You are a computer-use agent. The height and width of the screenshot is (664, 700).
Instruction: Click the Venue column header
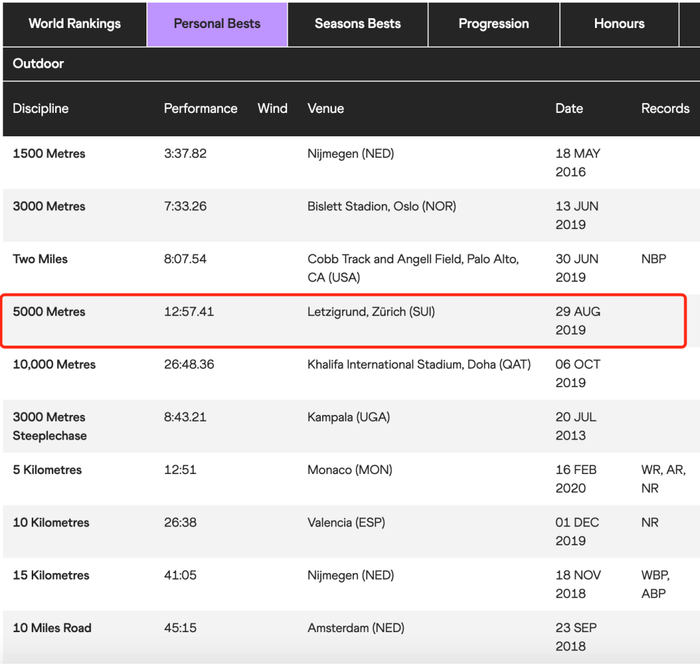(325, 108)
